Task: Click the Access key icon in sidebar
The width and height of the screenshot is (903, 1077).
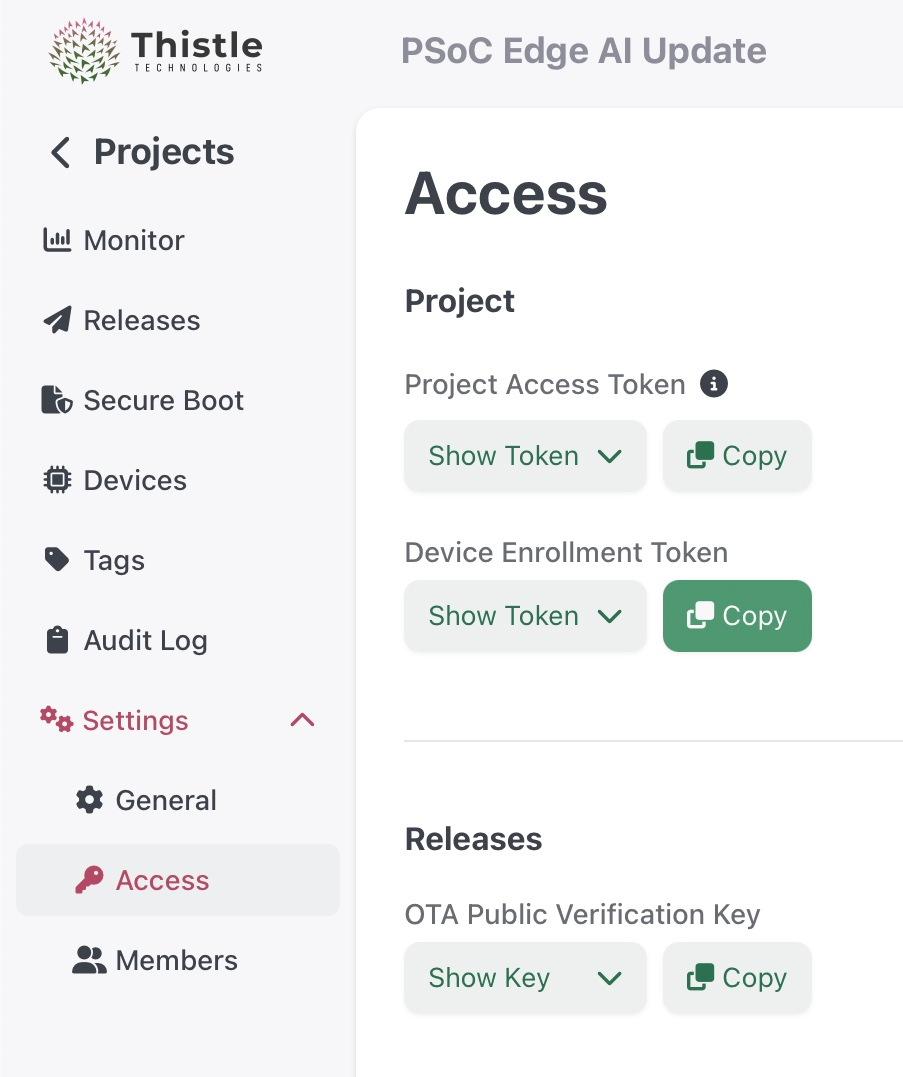Action: (x=90, y=880)
